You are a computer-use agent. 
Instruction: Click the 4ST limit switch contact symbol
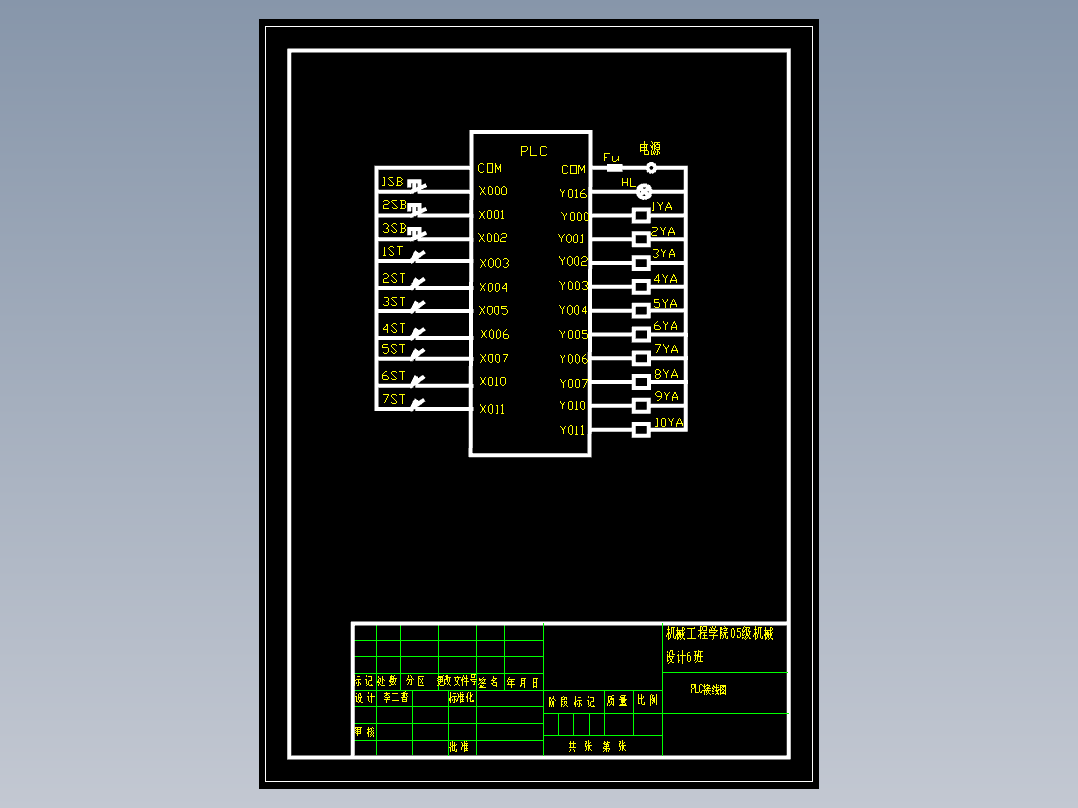pyautogui.click(x=418, y=333)
